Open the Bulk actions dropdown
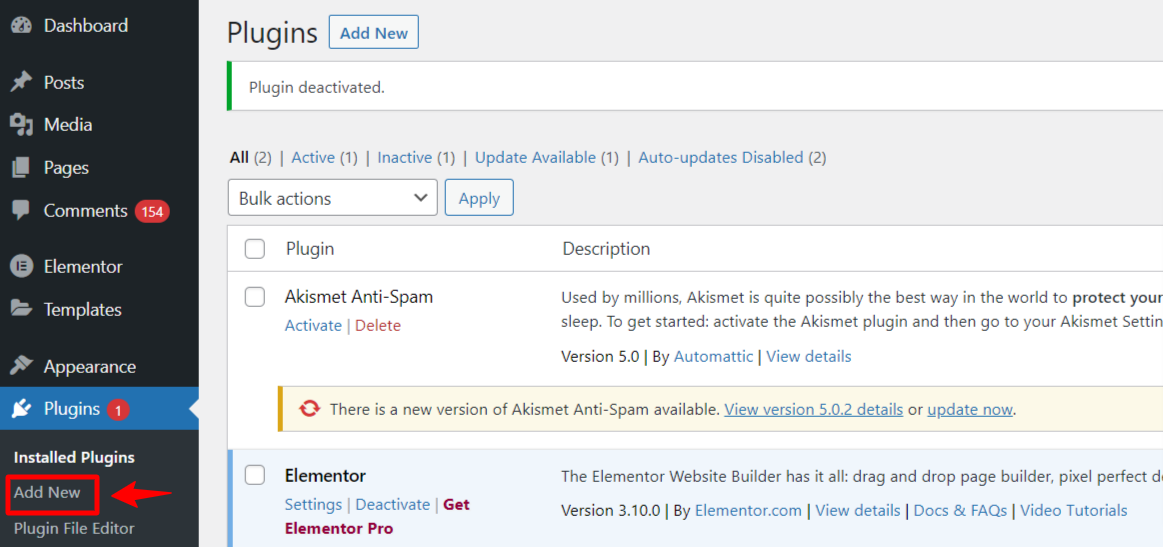This screenshot has width=1163, height=547. tap(332, 198)
